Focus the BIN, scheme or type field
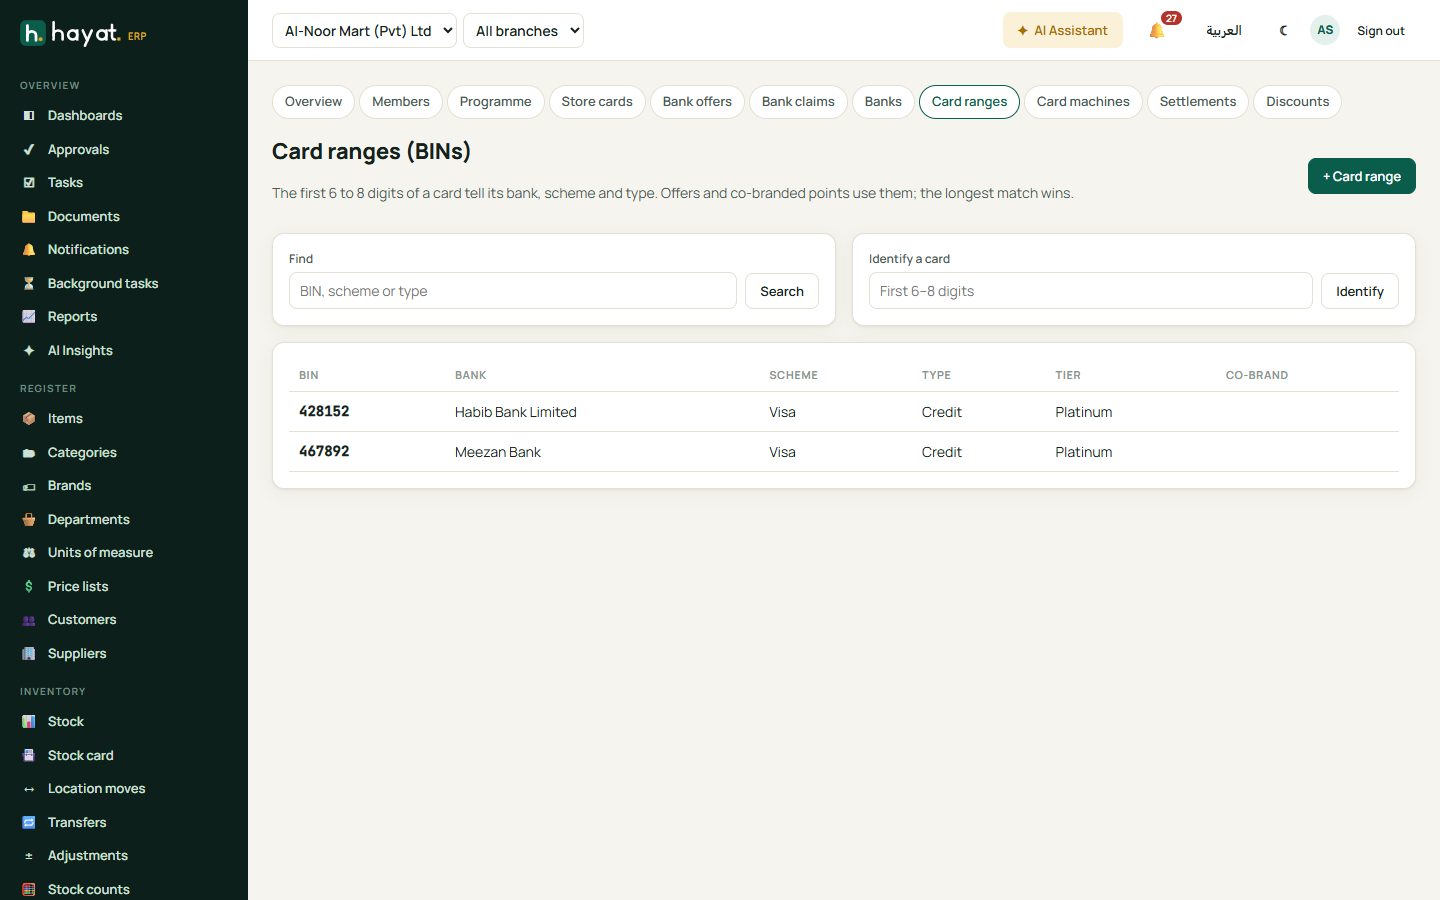Screen dimensions: 1440x900 pos(513,291)
